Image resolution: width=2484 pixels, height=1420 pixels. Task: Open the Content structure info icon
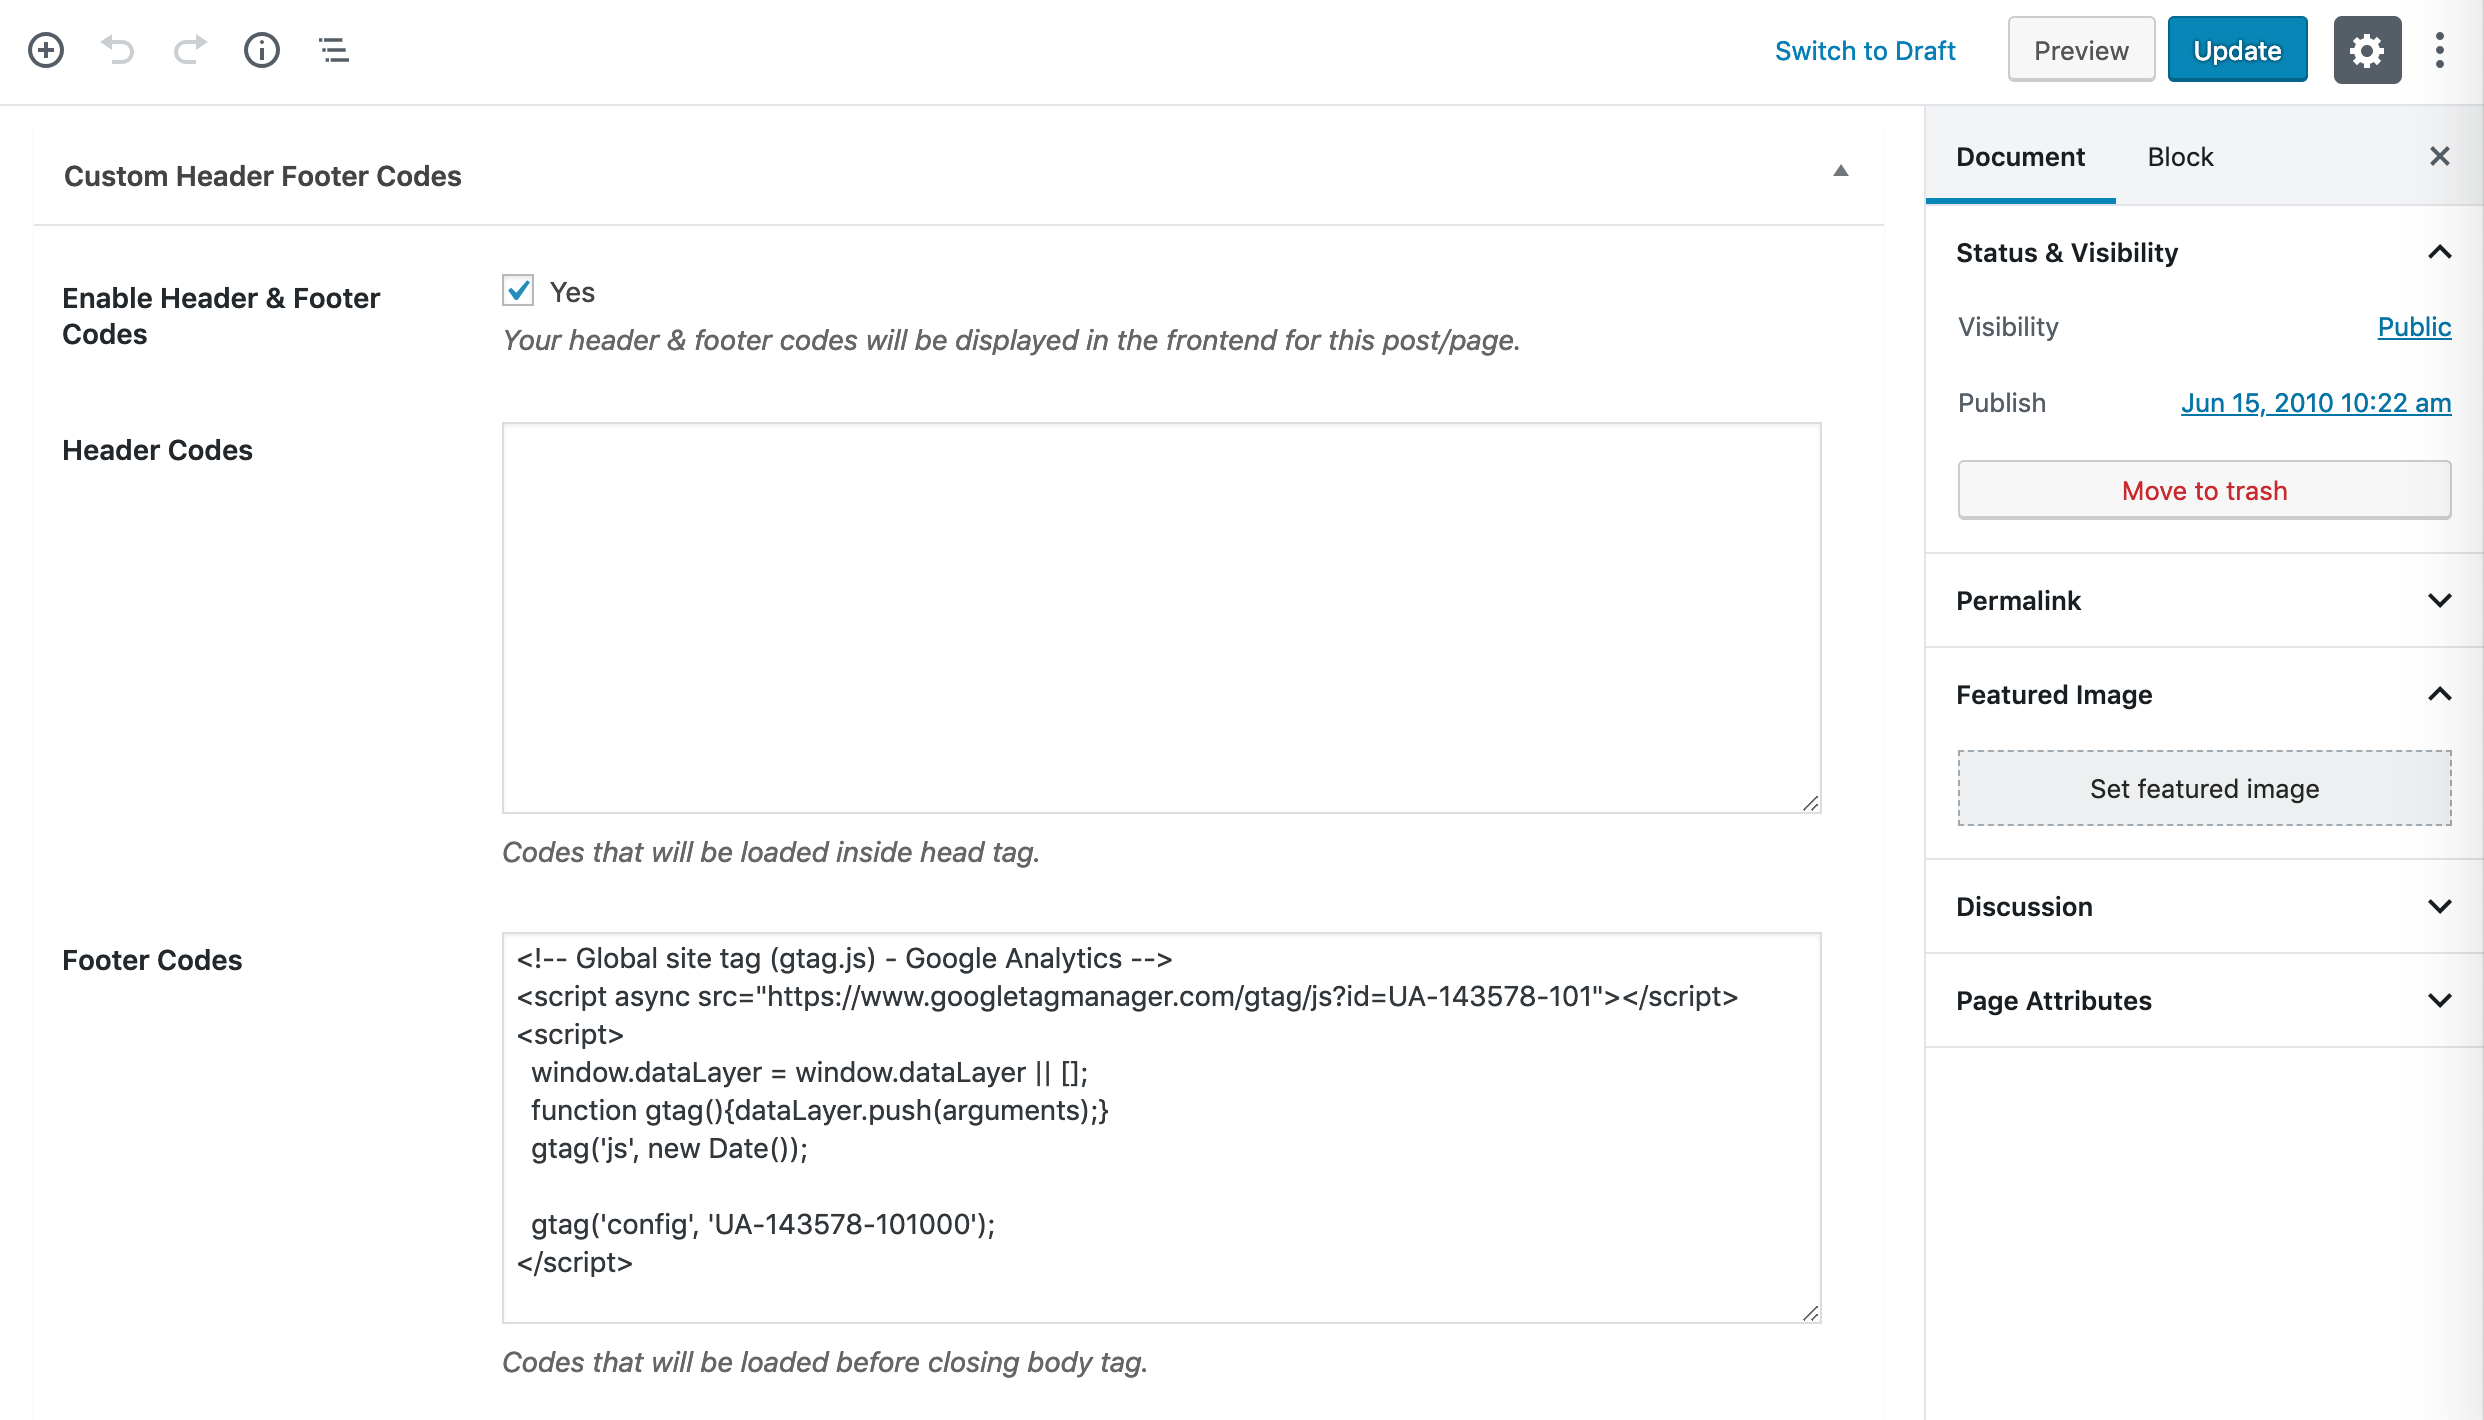click(x=262, y=50)
